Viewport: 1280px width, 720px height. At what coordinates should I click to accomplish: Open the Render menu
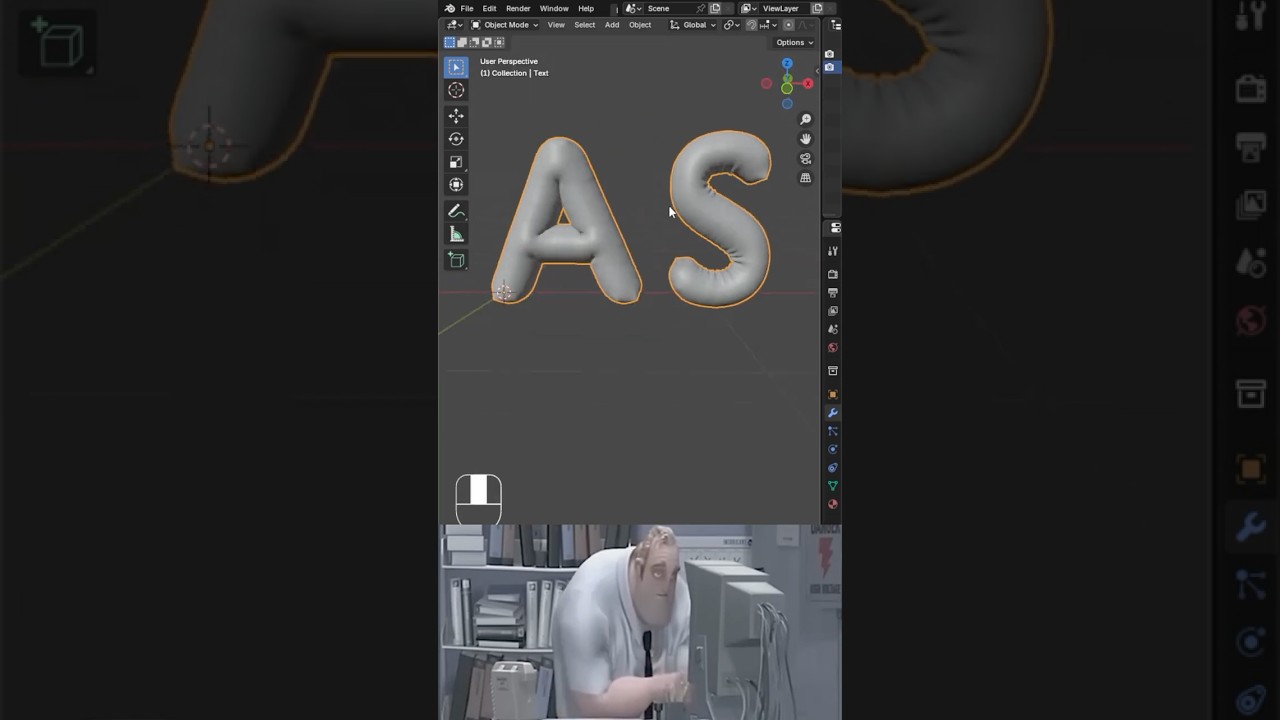point(518,8)
